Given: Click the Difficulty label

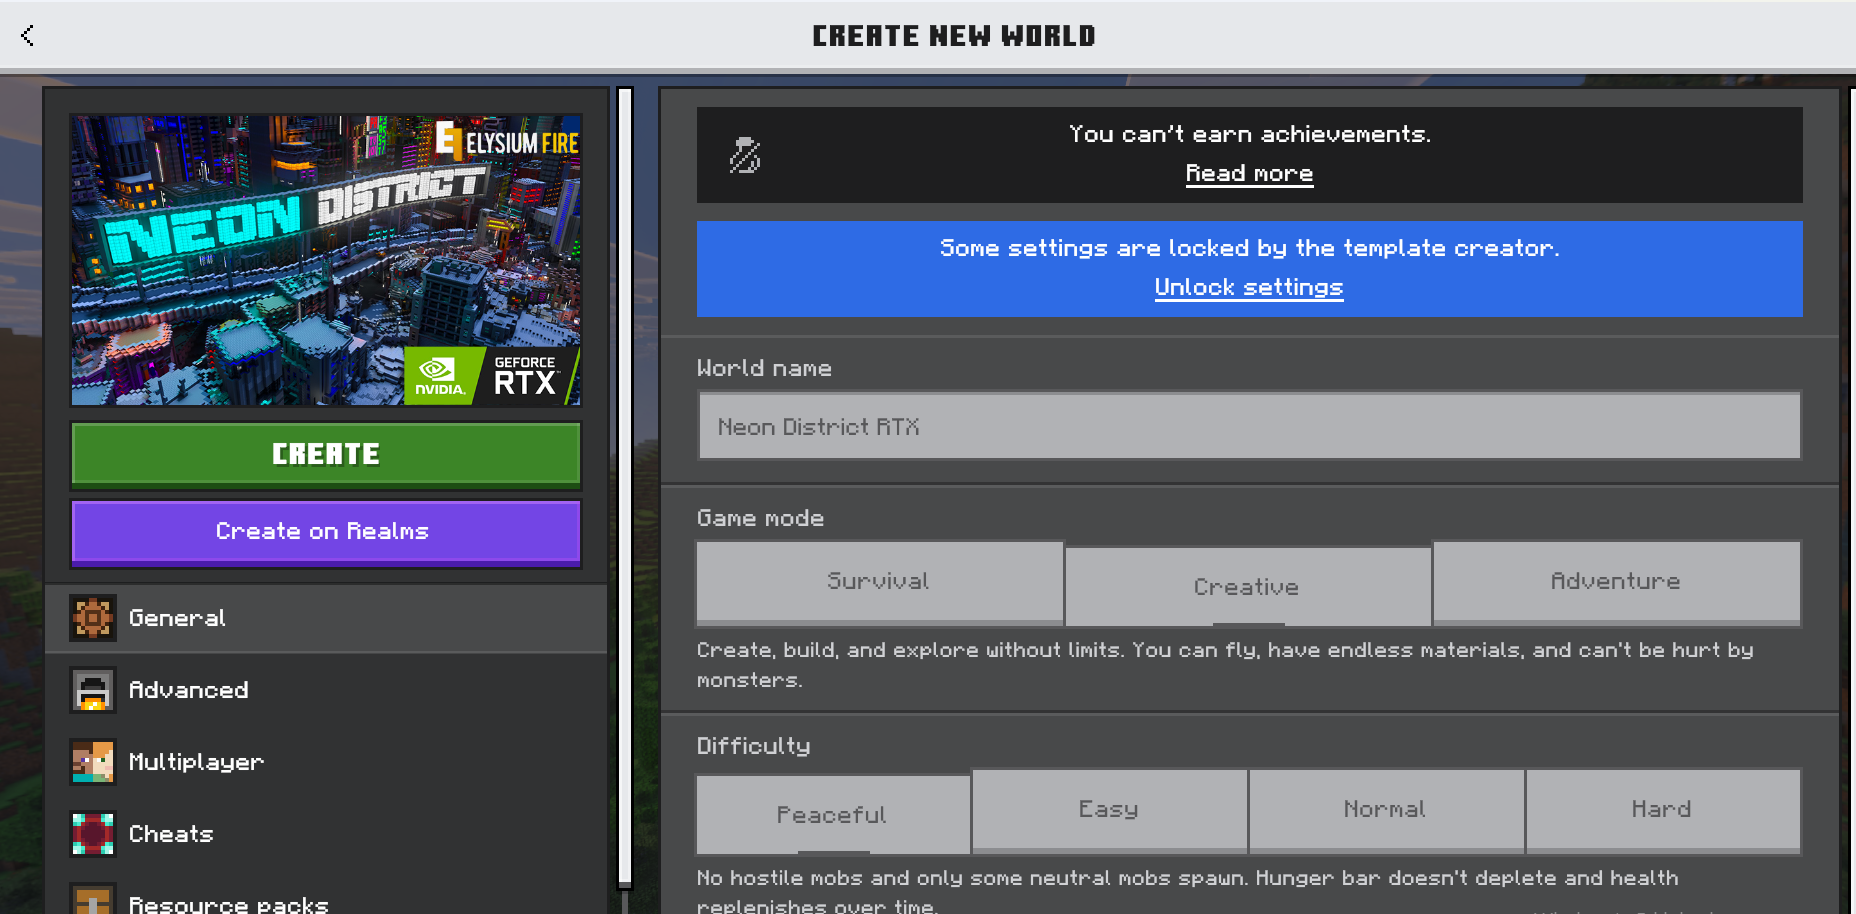Looking at the screenshot, I should pyautogui.click(x=754, y=746).
